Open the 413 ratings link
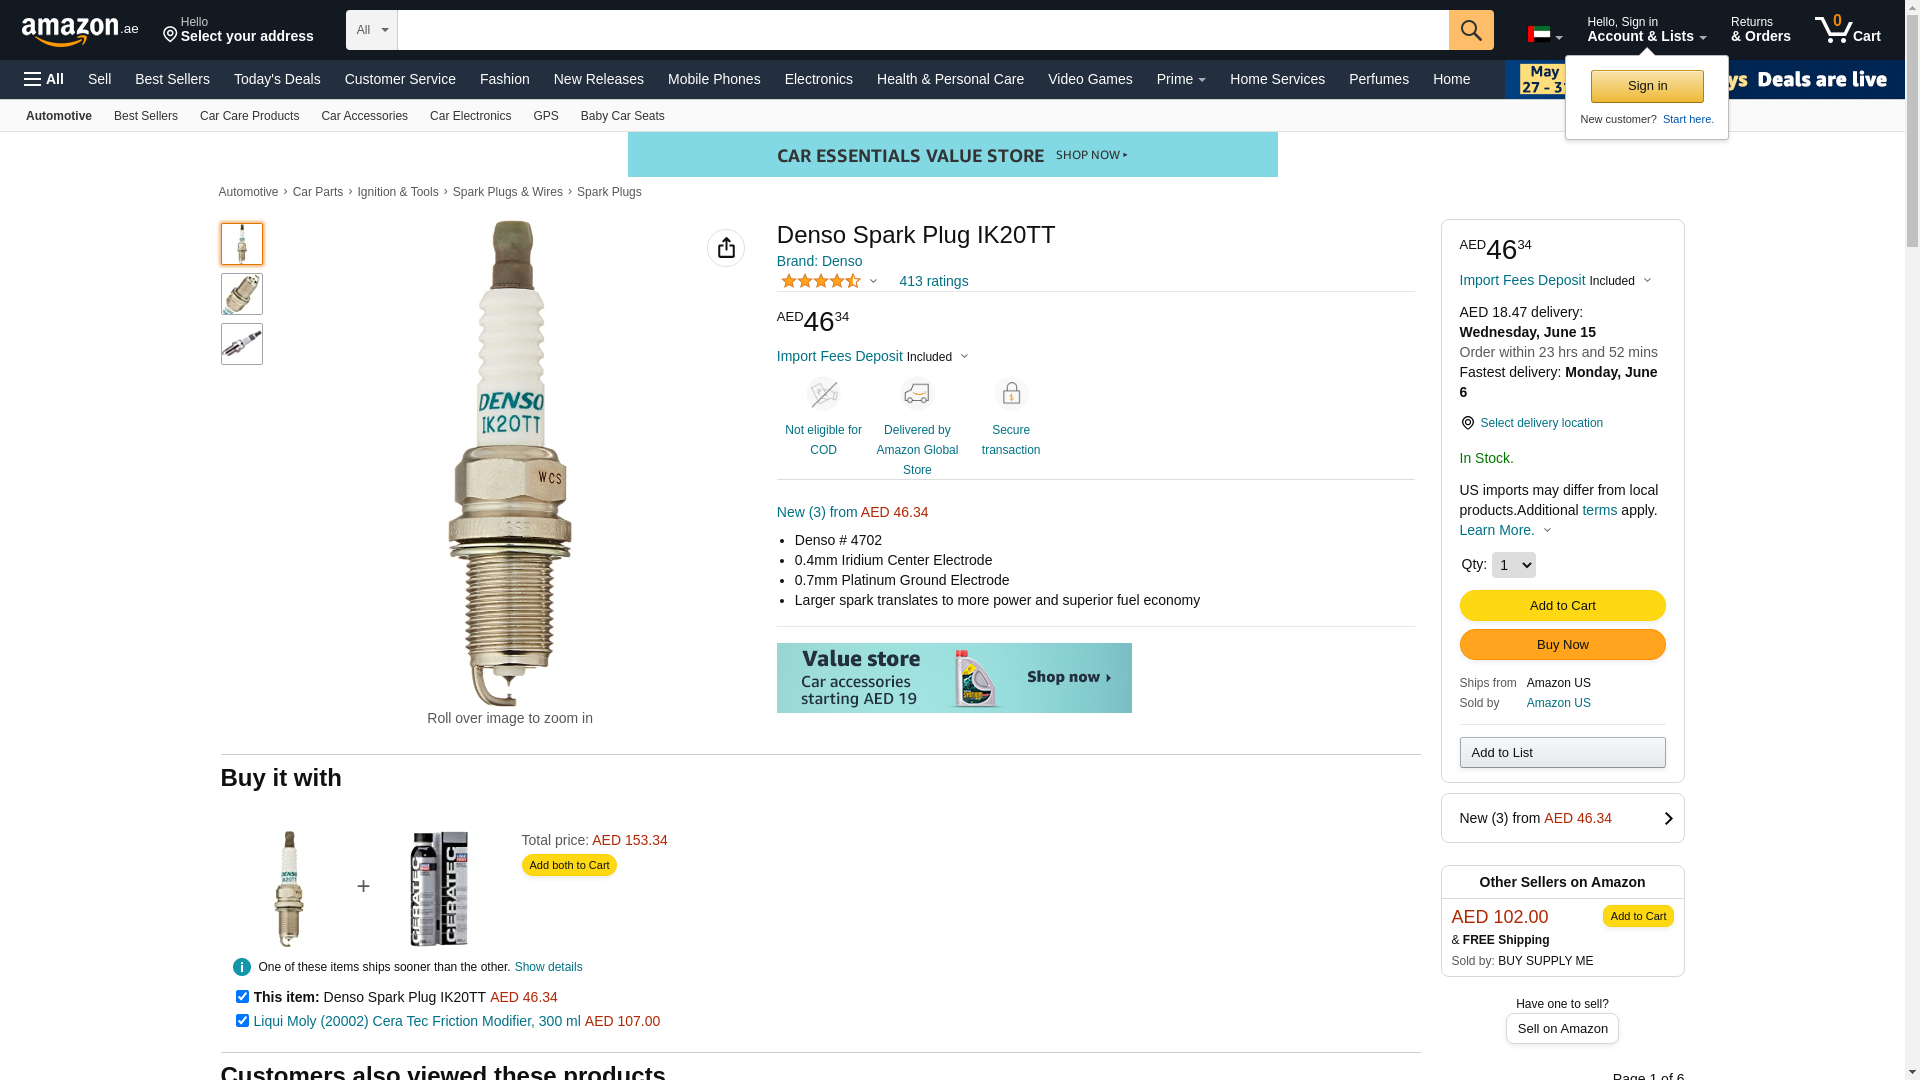This screenshot has height=1080, width=1920. [x=933, y=281]
